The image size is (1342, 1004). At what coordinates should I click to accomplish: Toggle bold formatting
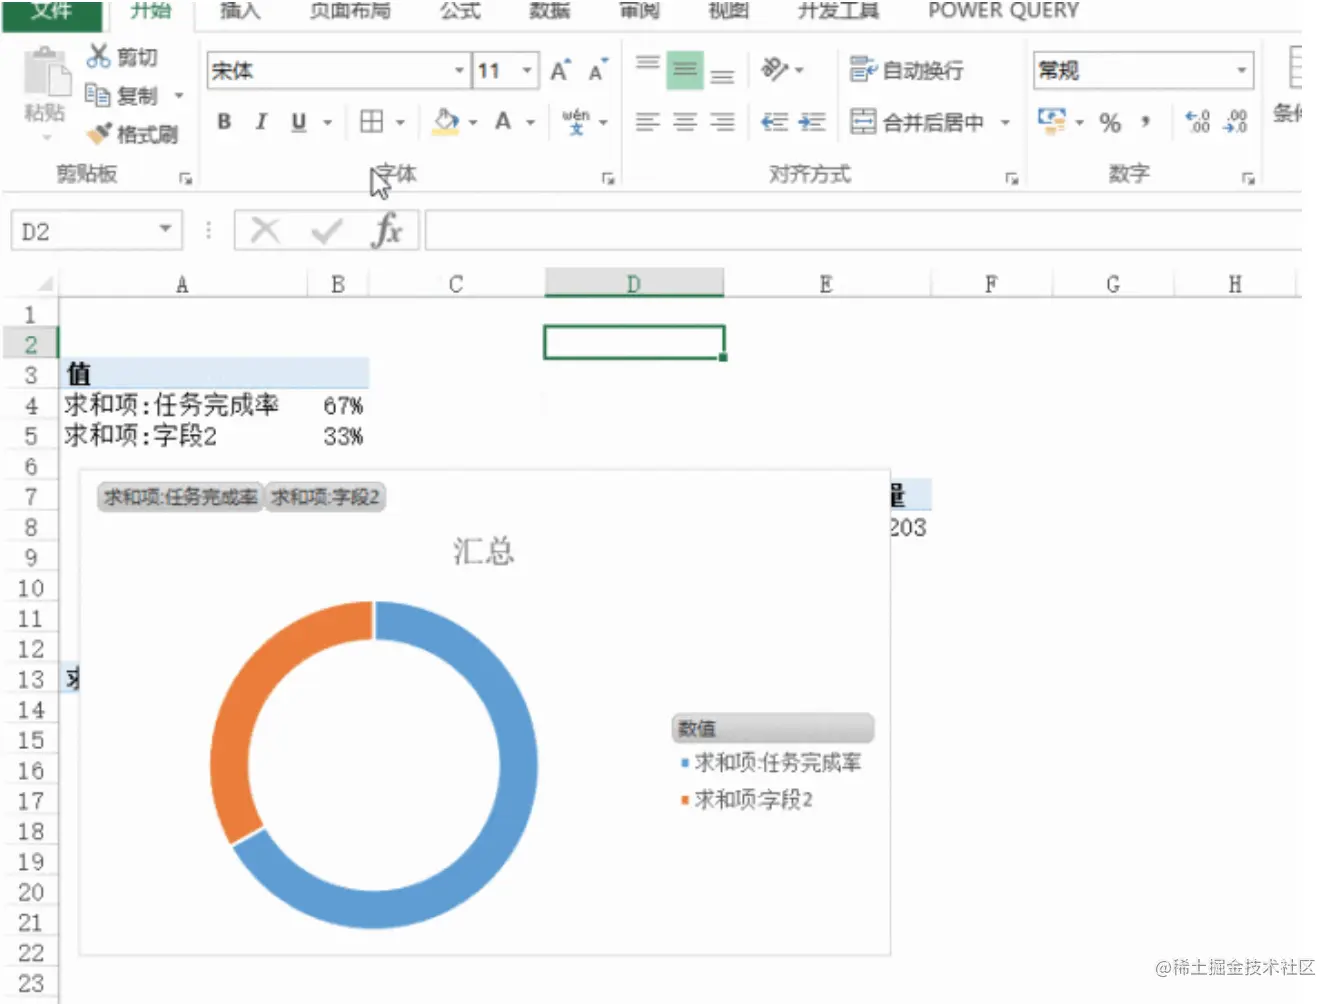pyautogui.click(x=223, y=122)
